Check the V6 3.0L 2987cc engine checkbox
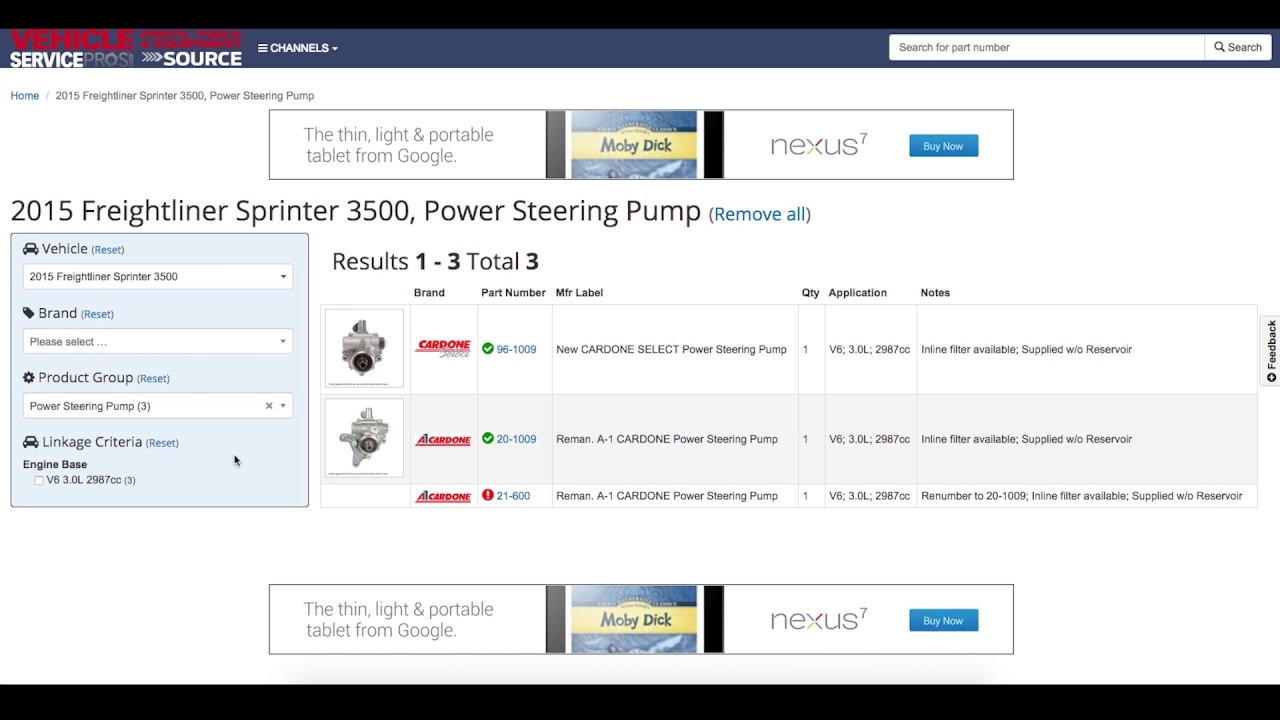The image size is (1280, 720). (x=39, y=481)
